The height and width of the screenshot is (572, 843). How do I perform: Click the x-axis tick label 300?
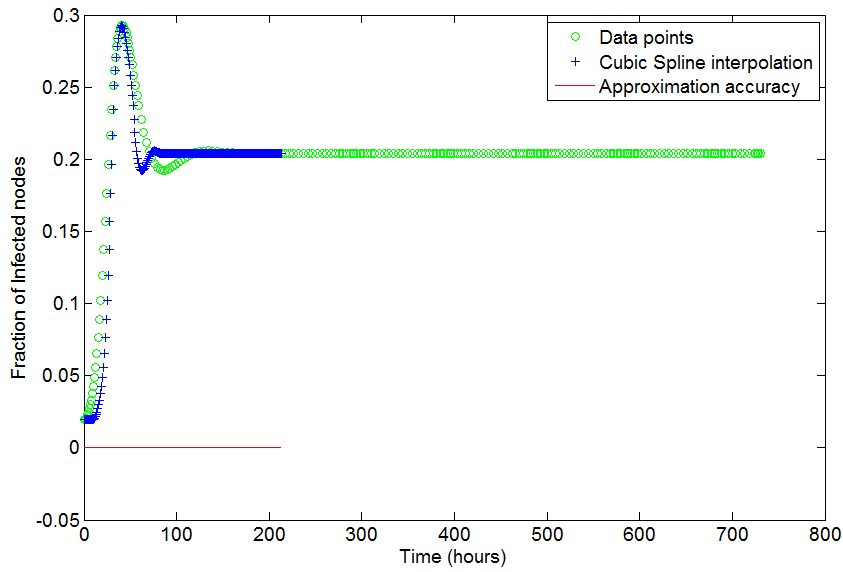pyautogui.click(x=362, y=534)
